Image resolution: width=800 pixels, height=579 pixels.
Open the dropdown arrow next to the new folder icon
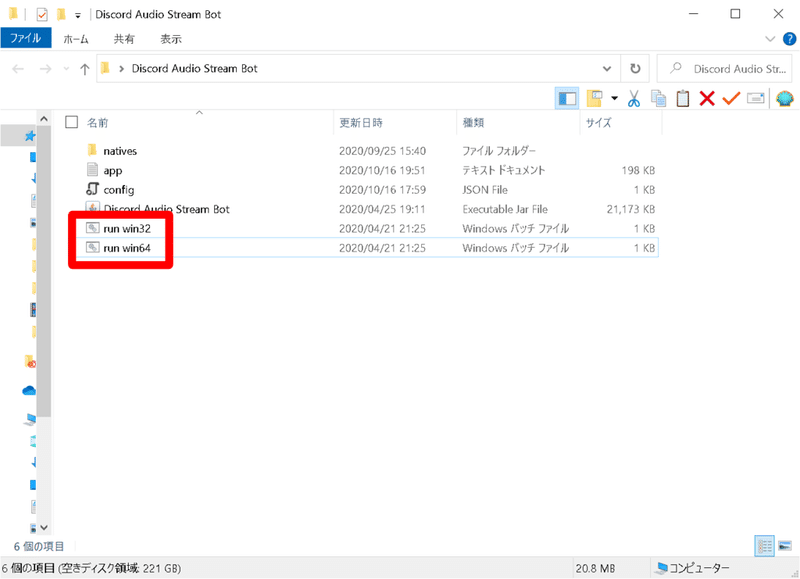point(614,98)
